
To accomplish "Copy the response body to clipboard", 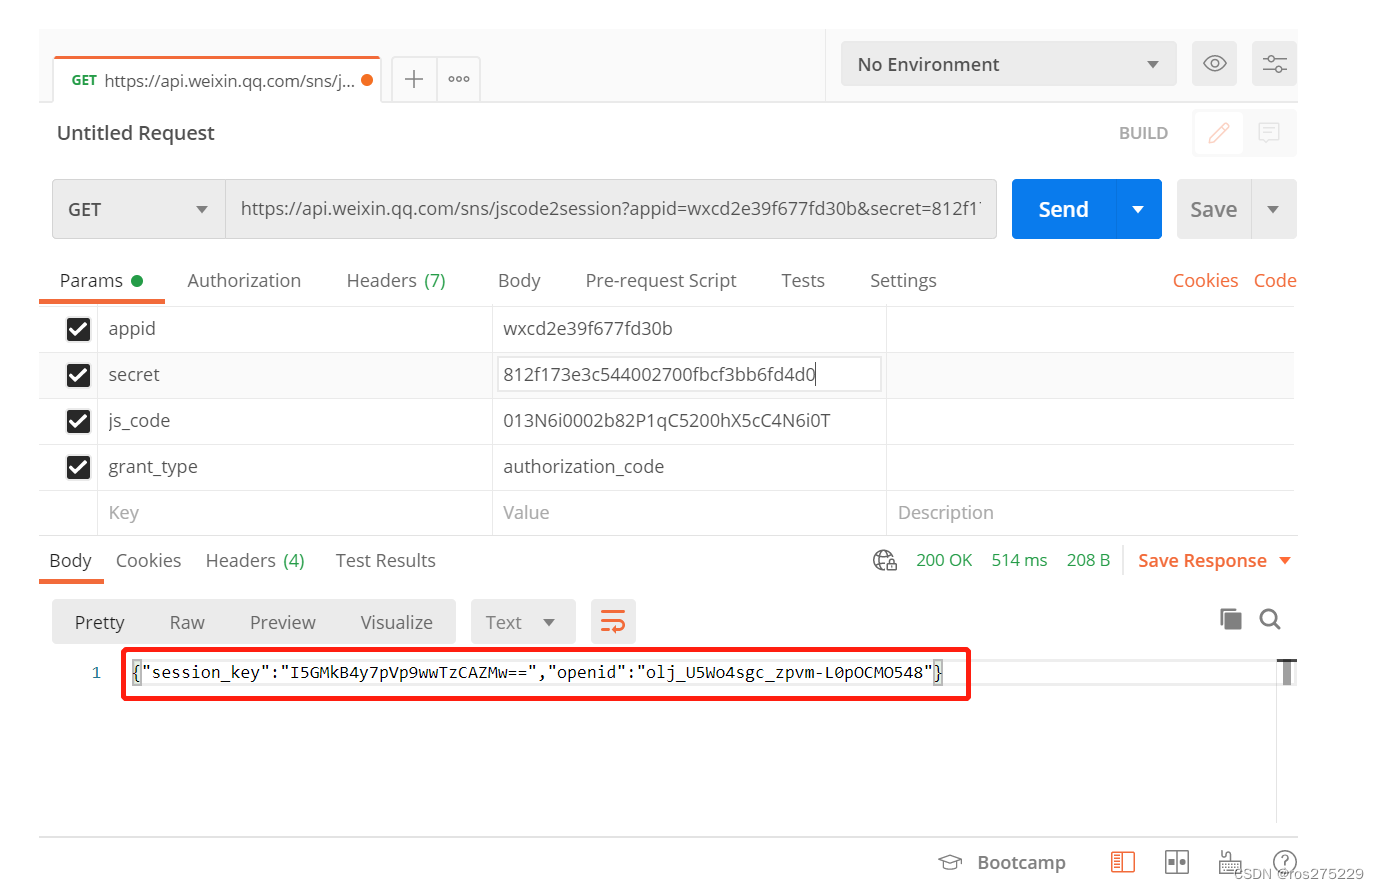I will (1230, 619).
